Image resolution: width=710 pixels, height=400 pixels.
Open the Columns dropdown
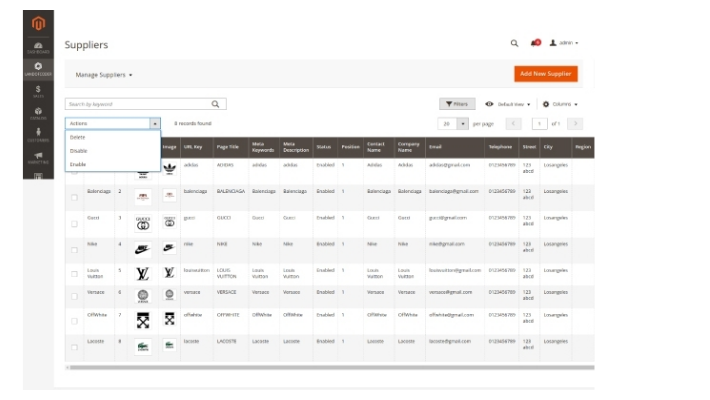pos(560,103)
